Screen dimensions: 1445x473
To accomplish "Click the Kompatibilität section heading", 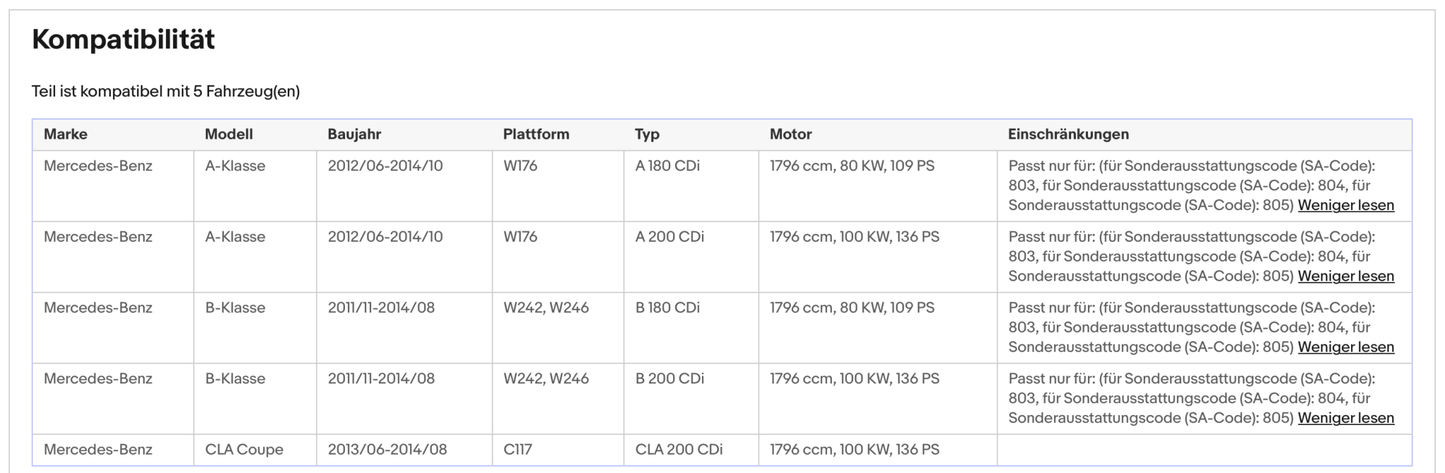I will (123, 40).
